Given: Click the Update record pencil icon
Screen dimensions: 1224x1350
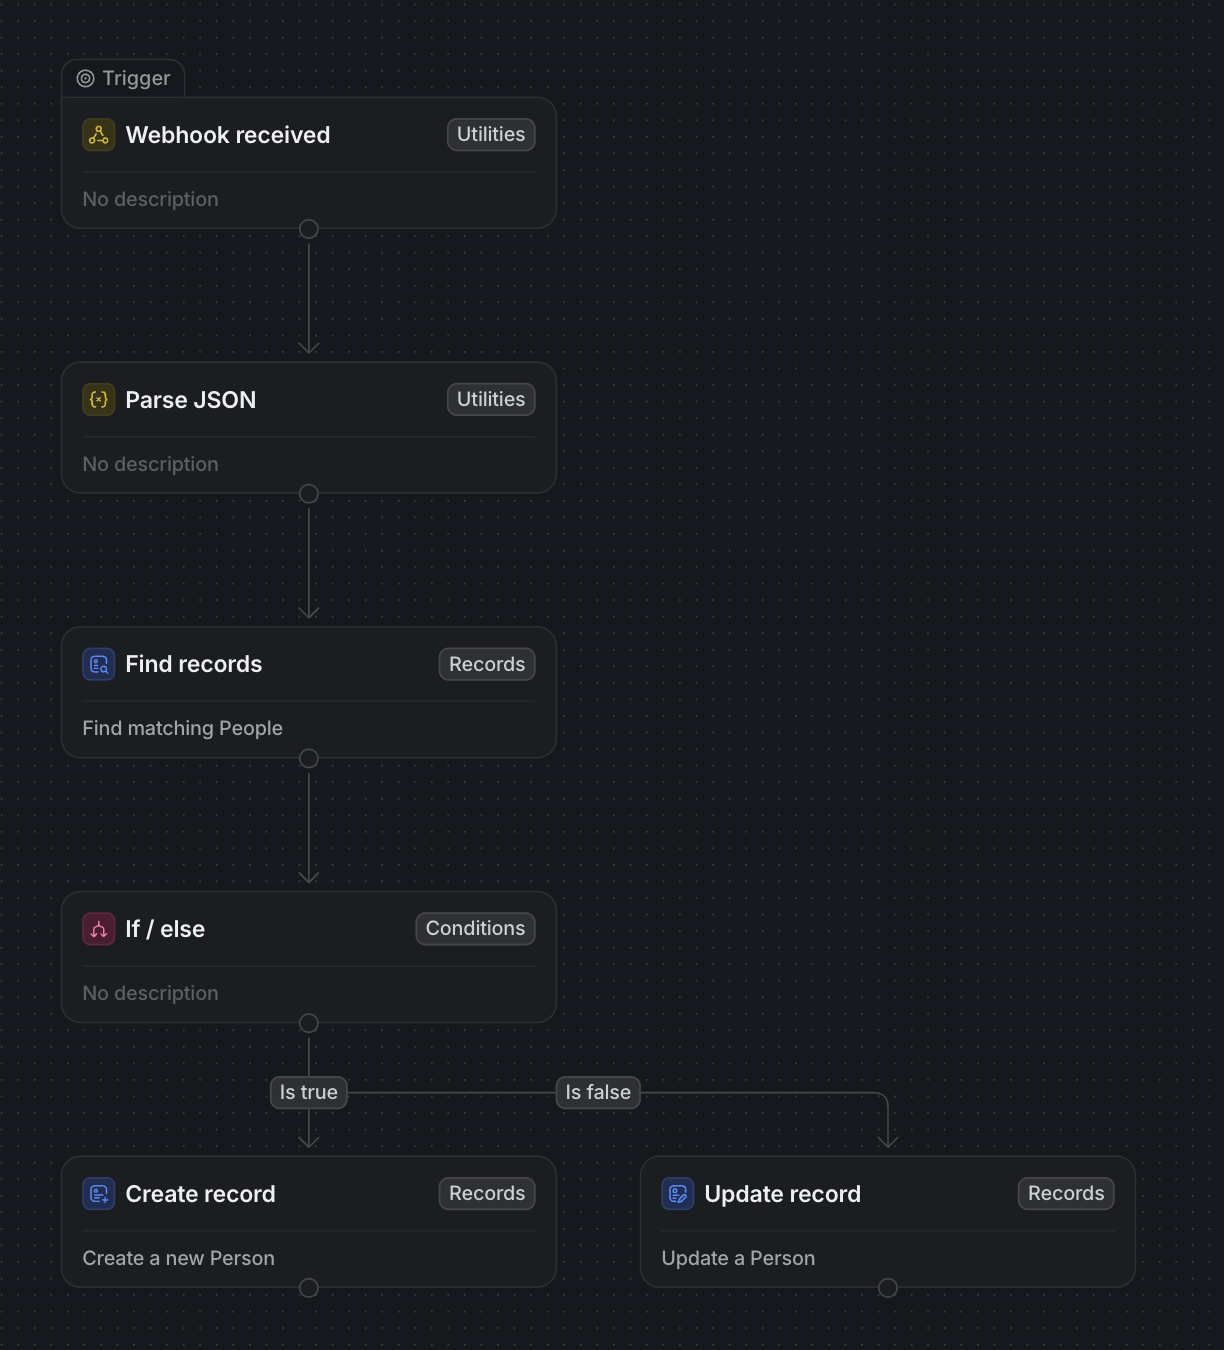Looking at the screenshot, I should 678,1194.
